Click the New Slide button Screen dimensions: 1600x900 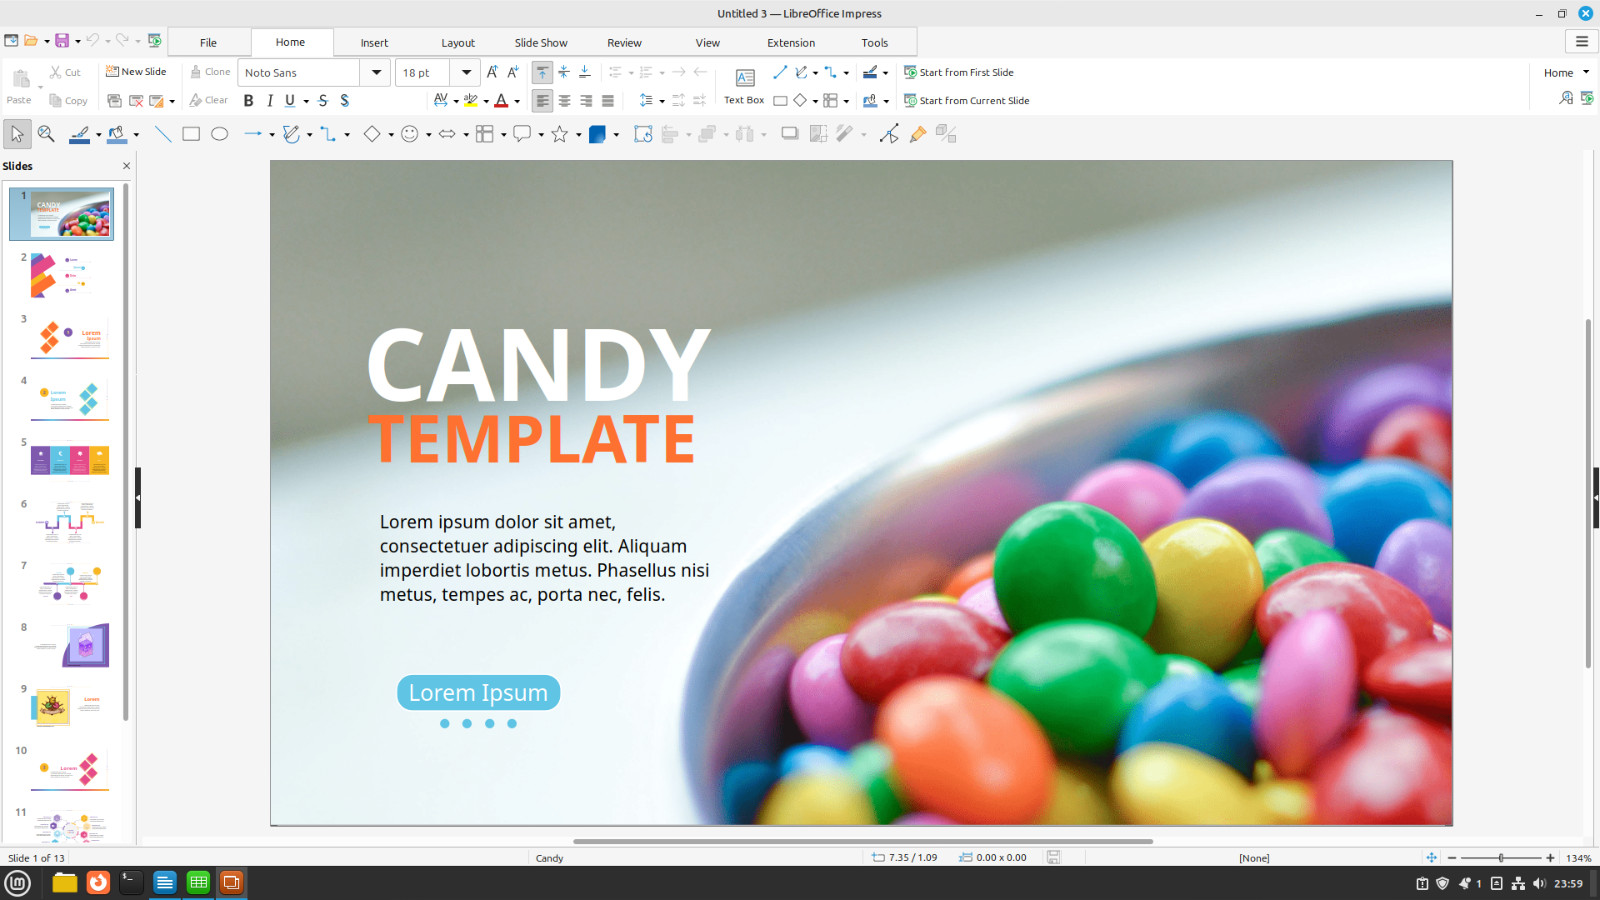tap(136, 72)
